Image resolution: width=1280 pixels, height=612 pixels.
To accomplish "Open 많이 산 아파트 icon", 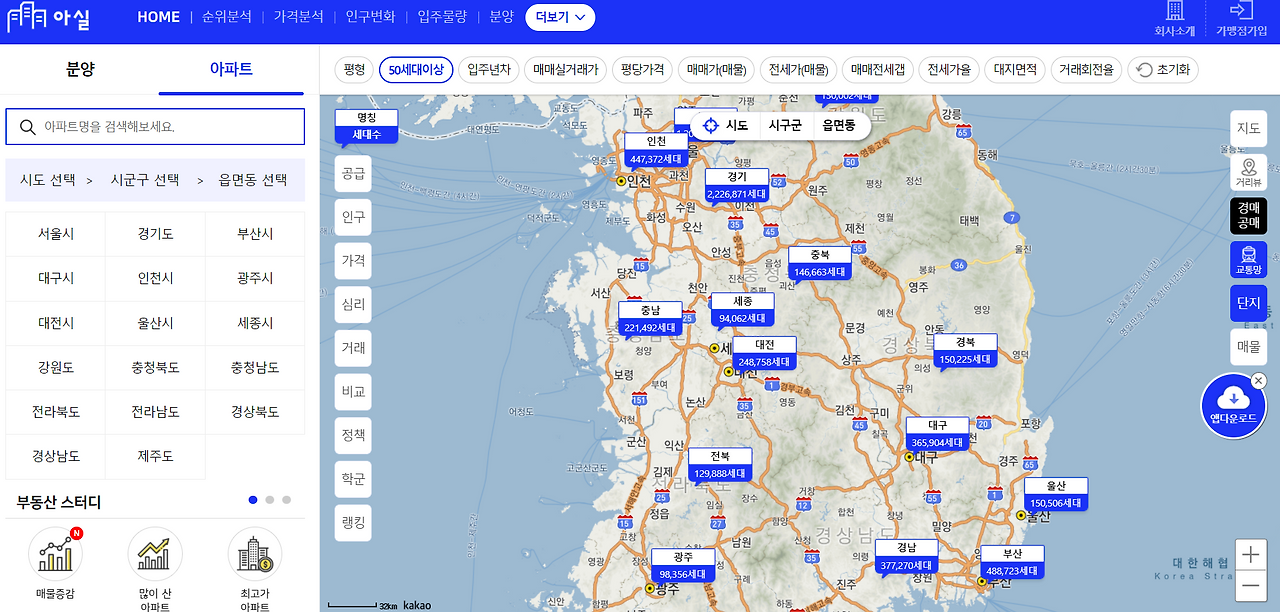I will pos(155,553).
